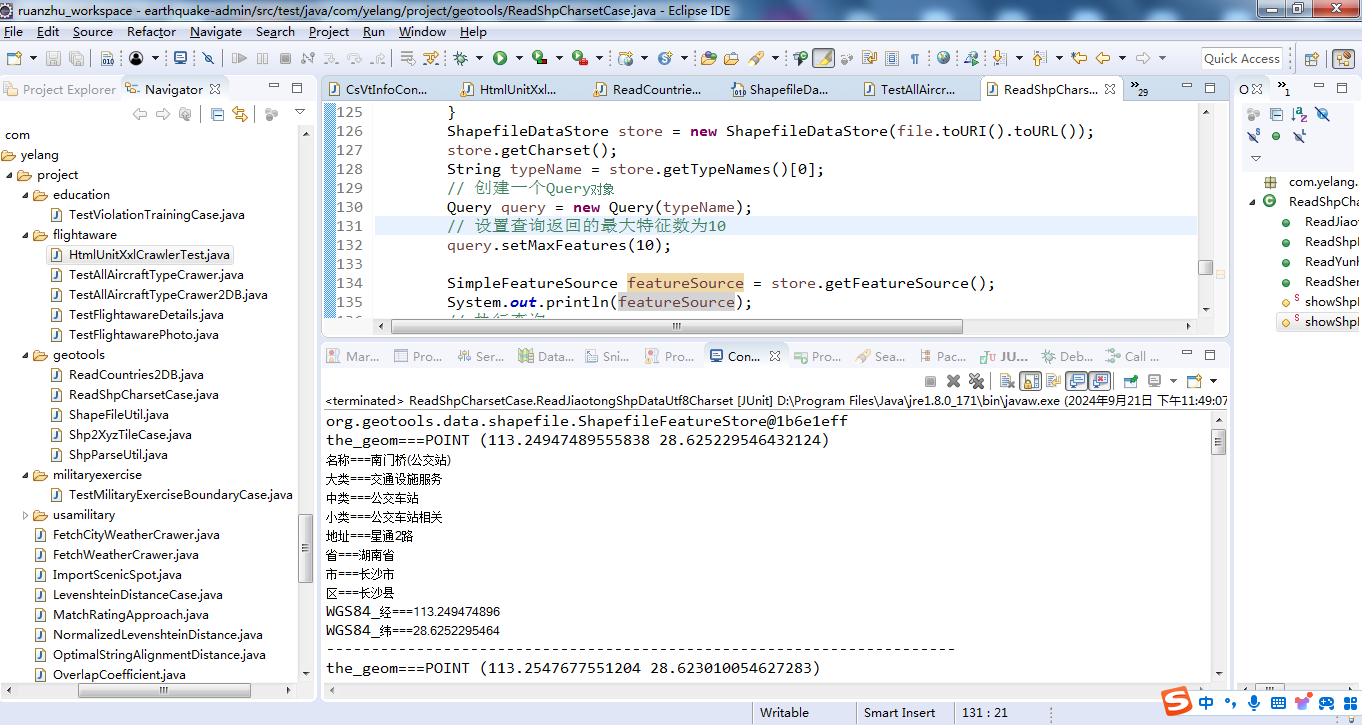Click Toggle Block Selection Mode icon
This screenshot has width=1362, height=725.
(x=892, y=58)
